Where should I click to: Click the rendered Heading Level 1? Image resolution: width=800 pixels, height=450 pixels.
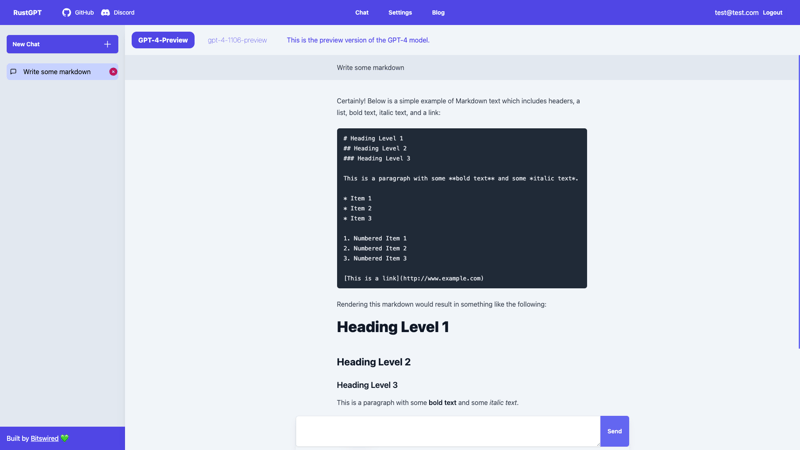393,327
